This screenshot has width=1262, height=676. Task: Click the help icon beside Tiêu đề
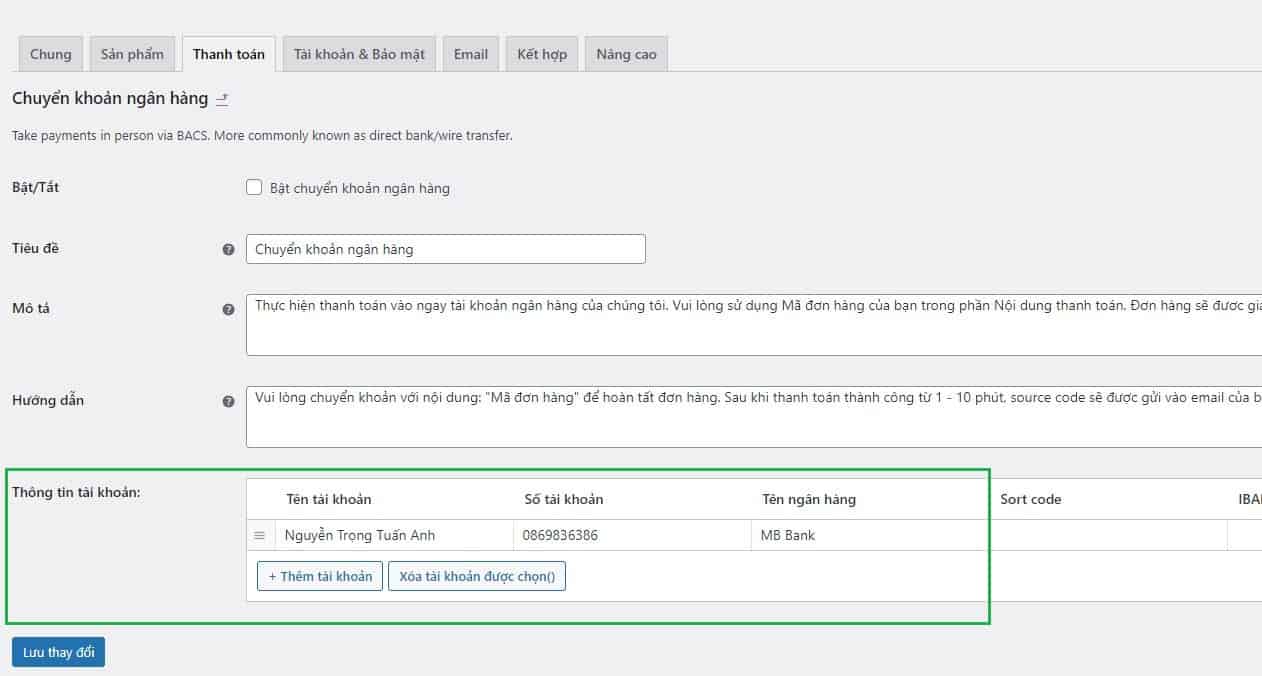228,249
